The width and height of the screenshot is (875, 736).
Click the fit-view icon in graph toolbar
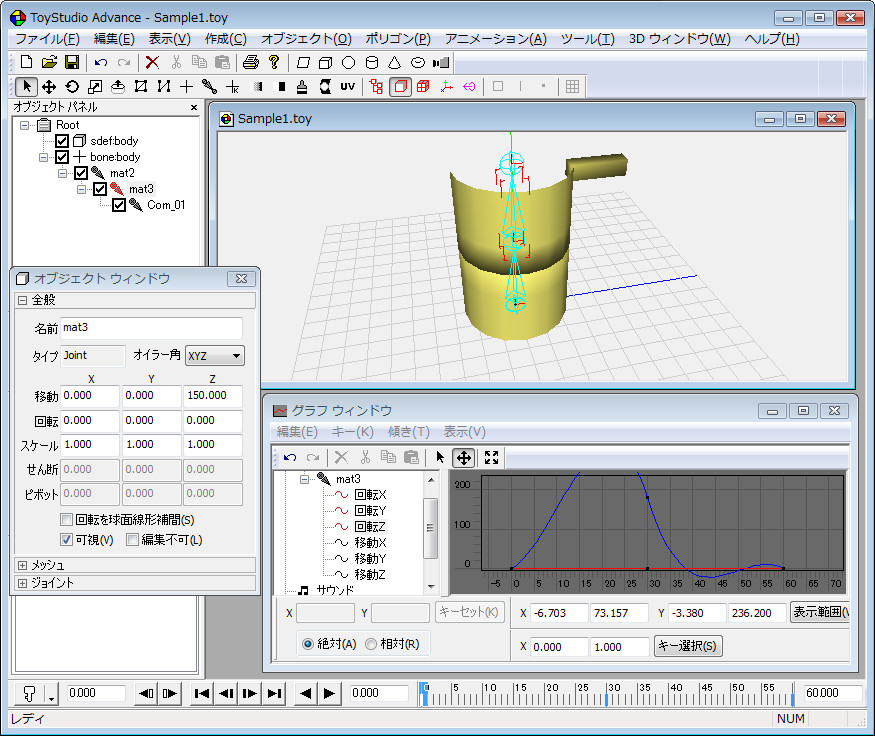click(x=491, y=457)
